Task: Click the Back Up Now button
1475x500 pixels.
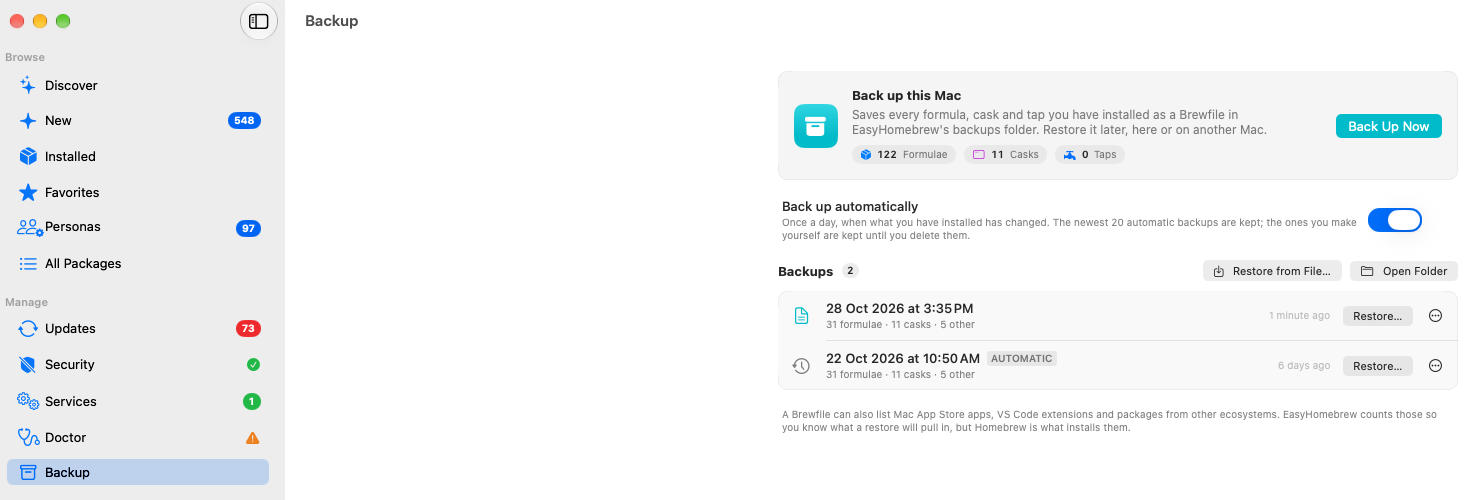Action: (x=1389, y=126)
